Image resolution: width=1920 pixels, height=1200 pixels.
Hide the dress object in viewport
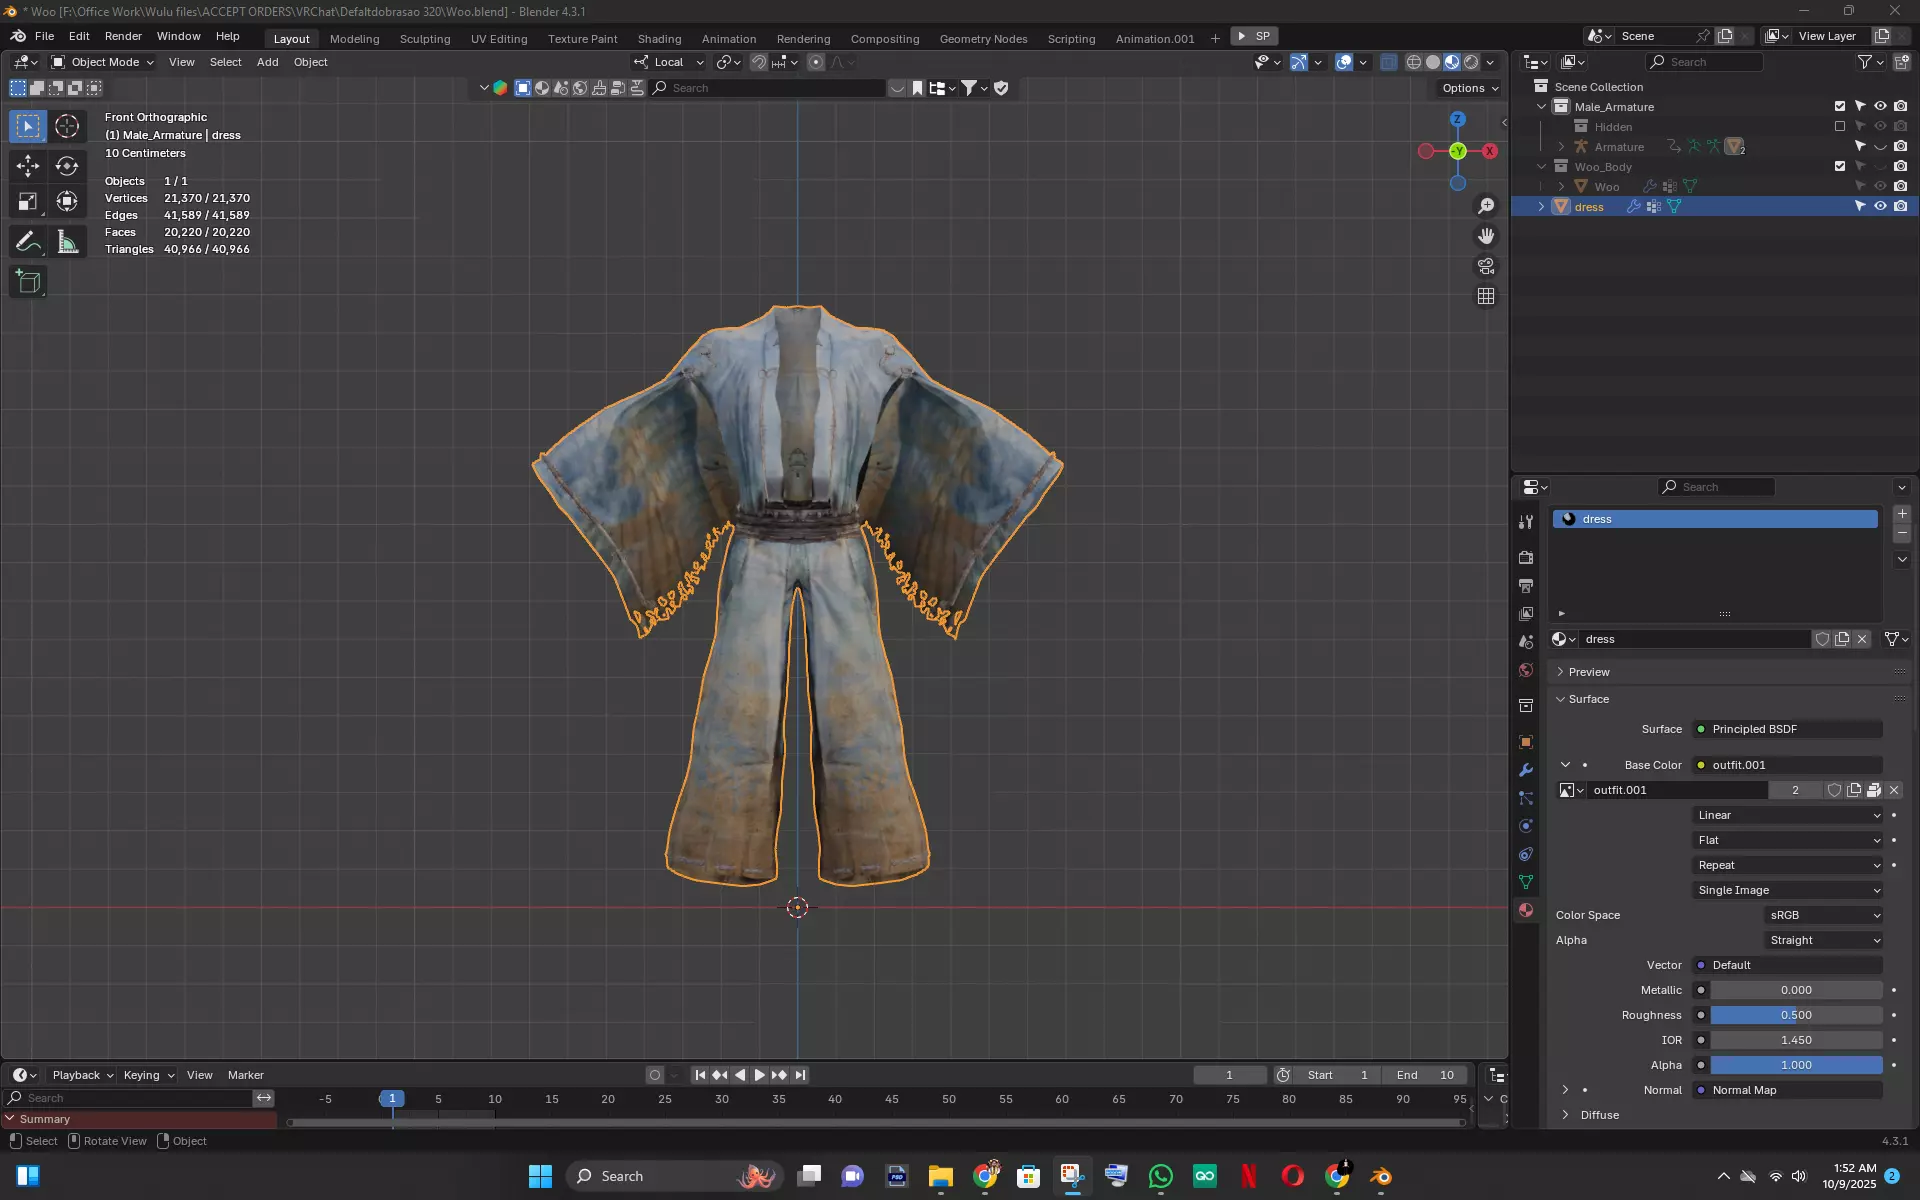[1880, 206]
